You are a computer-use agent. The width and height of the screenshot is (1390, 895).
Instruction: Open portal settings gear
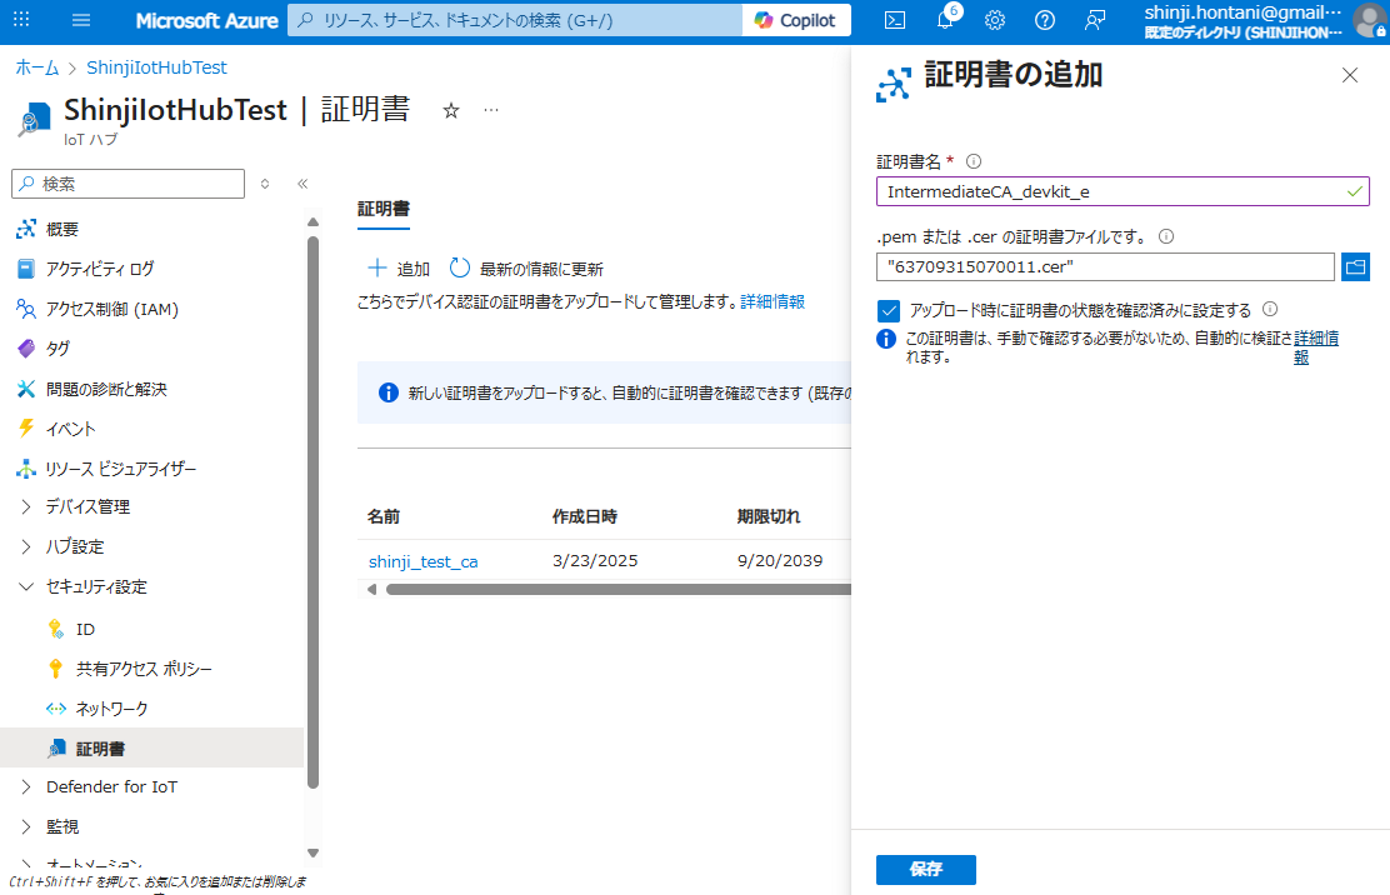click(995, 20)
